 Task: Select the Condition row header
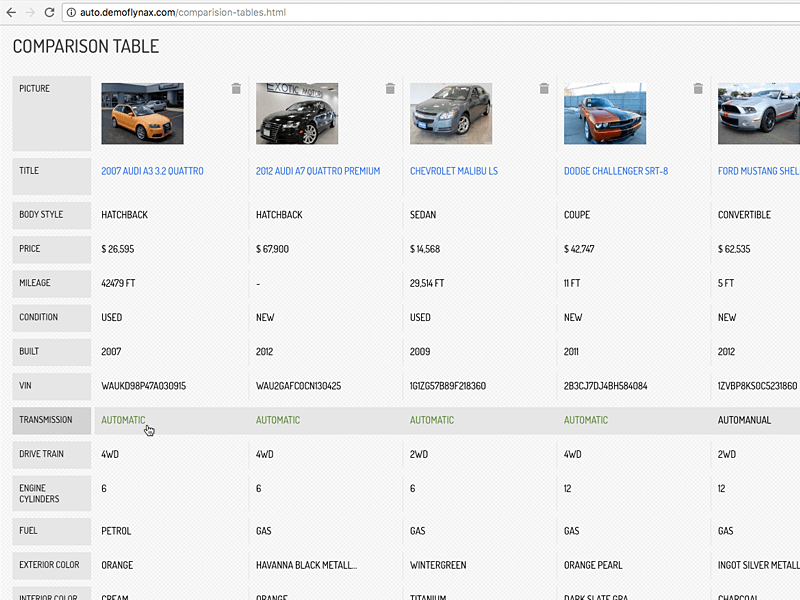[x=52, y=317]
